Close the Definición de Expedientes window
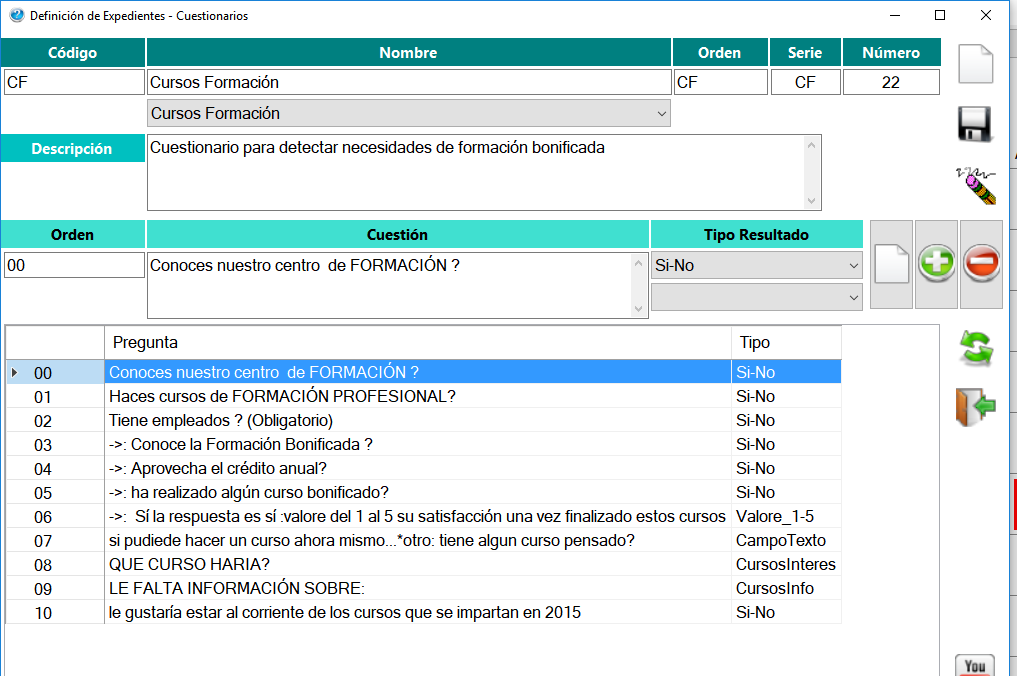This screenshot has height=676, width=1017. [986, 15]
